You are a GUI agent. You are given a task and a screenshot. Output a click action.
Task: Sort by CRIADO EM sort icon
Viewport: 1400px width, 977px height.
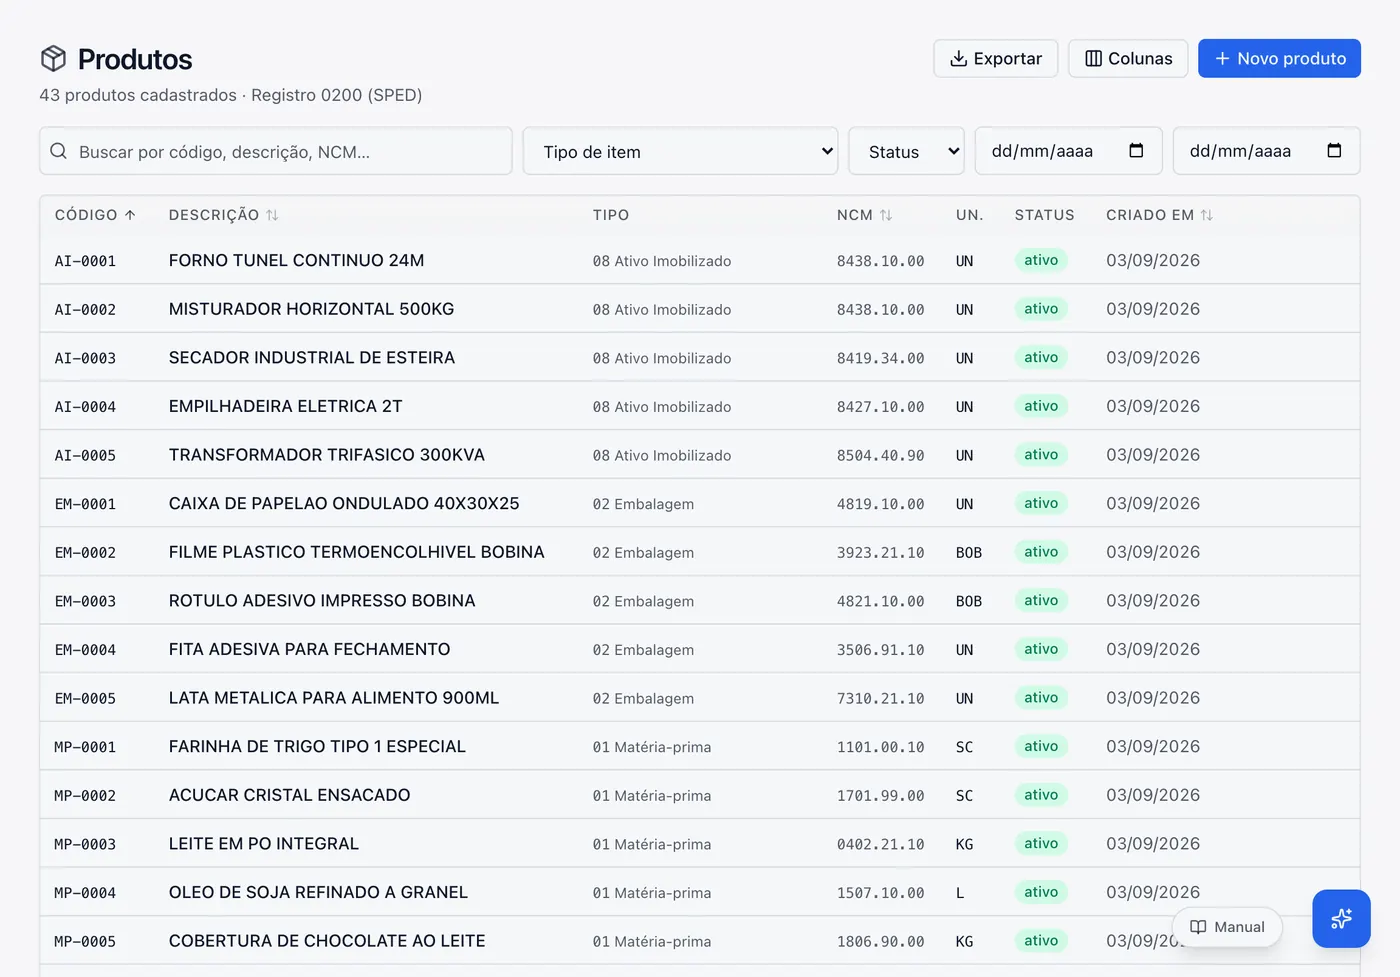[x=1207, y=215]
